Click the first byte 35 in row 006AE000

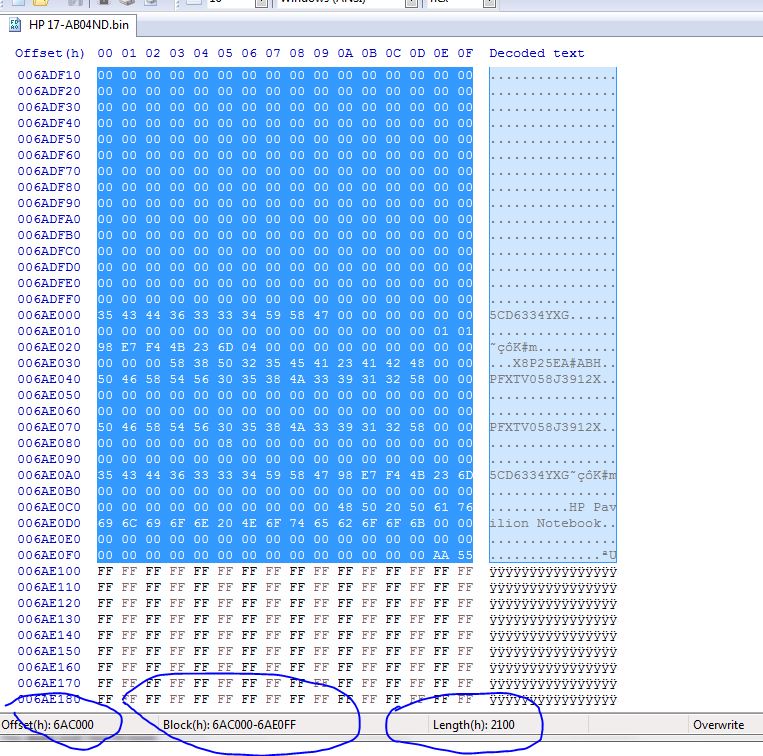[x=105, y=315]
